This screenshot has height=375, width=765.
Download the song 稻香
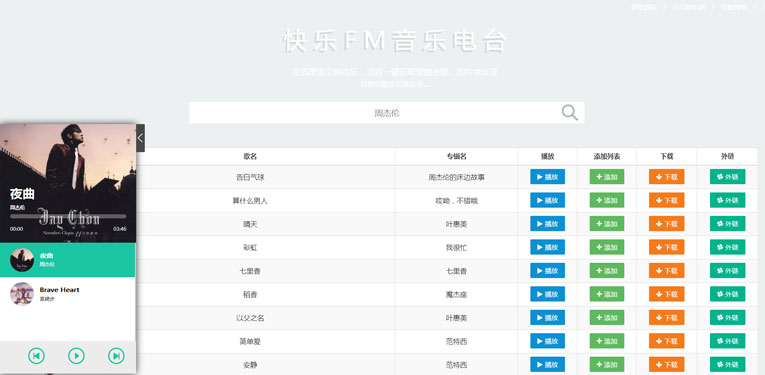[x=666, y=294]
